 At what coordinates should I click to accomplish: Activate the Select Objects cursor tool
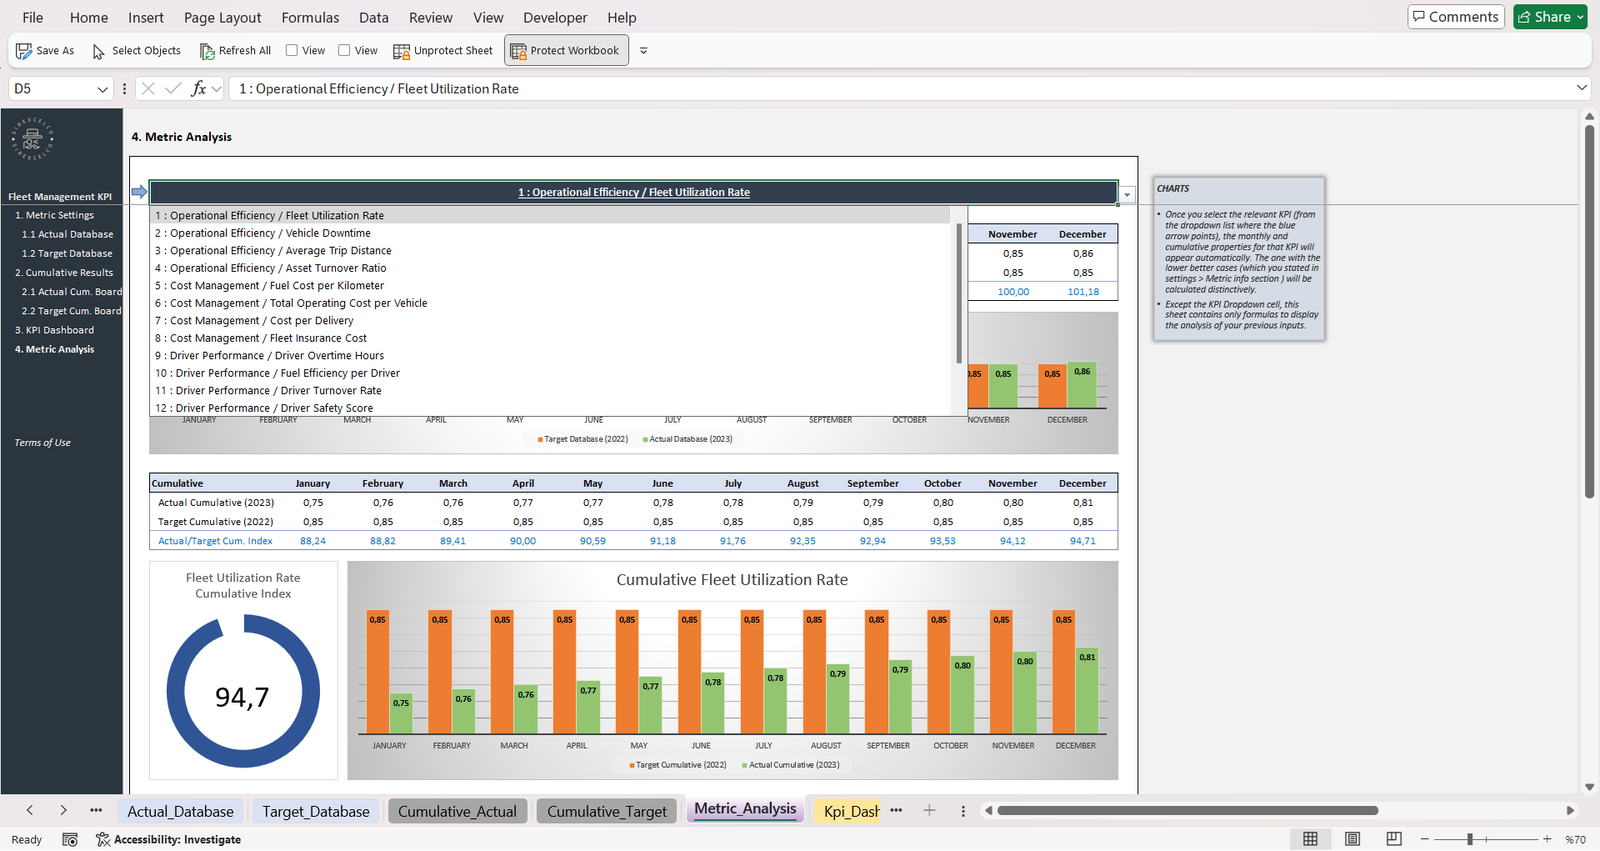(x=98, y=51)
